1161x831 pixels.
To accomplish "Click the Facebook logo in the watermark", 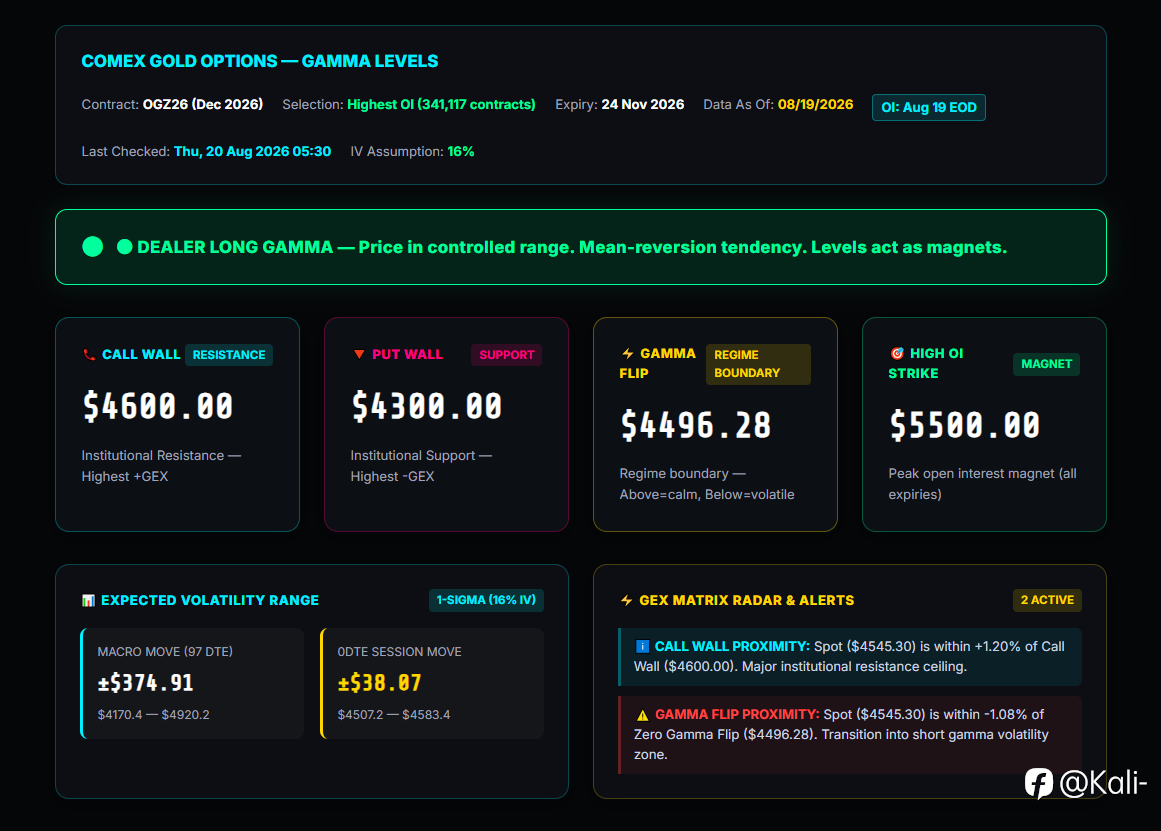I will coord(1039,783).
